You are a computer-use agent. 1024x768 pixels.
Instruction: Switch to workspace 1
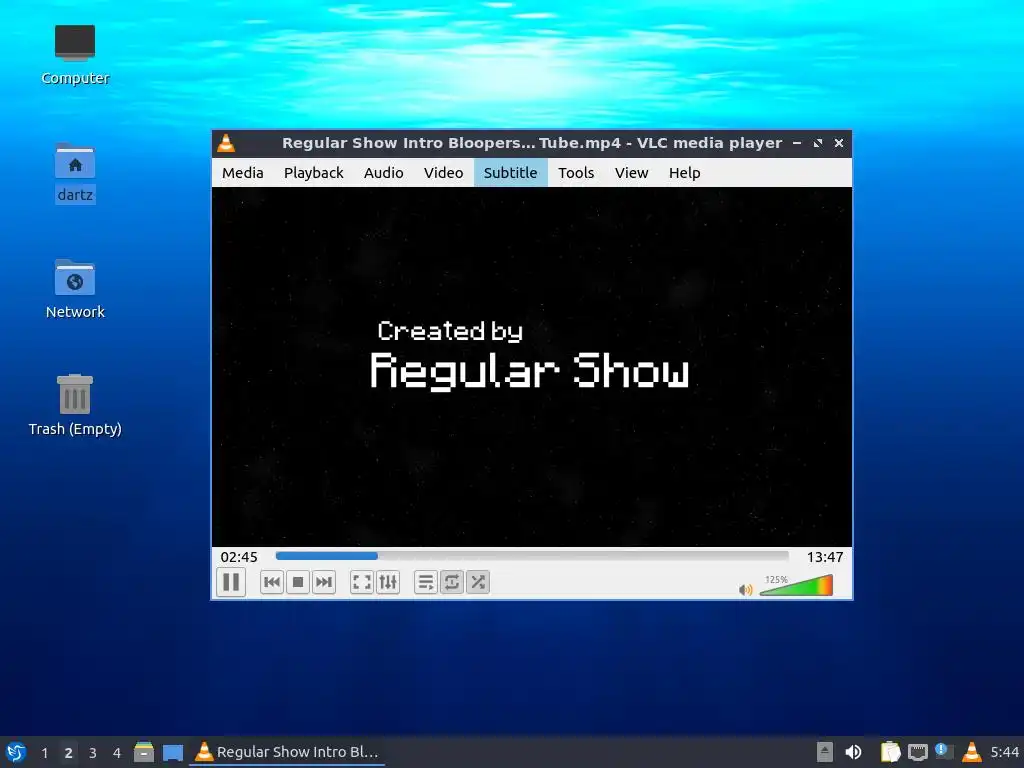44,752
